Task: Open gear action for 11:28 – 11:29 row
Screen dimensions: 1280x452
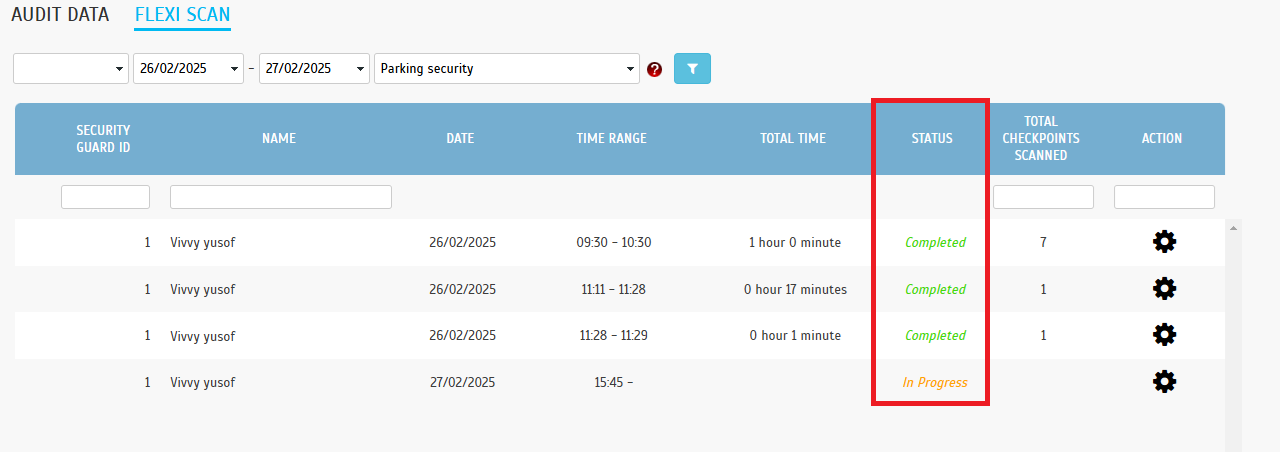Action: tap(1164, 335)
